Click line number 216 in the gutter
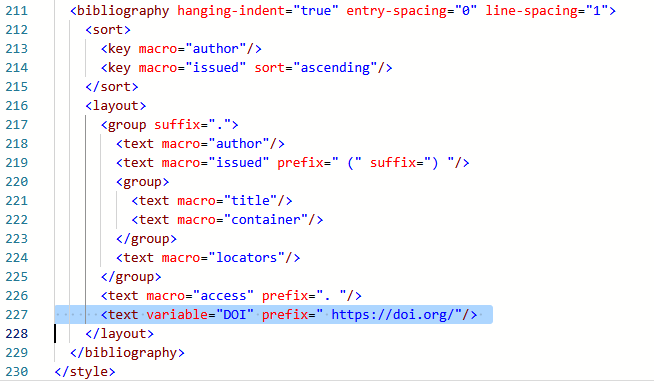 point(17,106)
